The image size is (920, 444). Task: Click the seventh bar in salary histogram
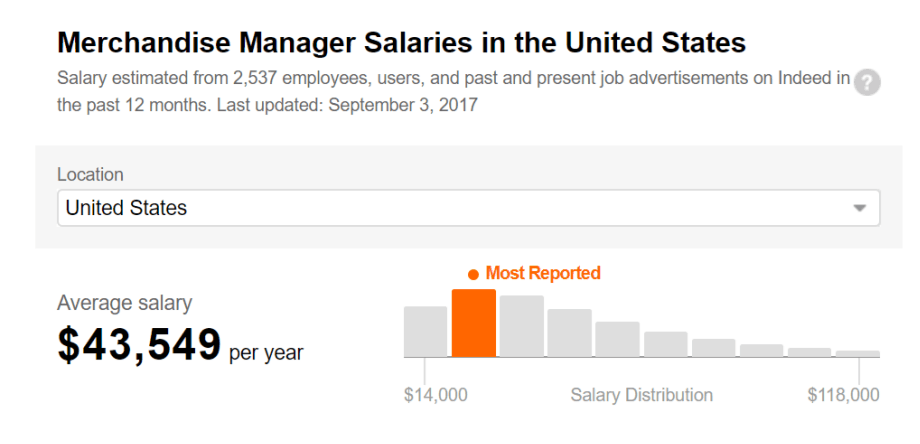coord(713,348)
